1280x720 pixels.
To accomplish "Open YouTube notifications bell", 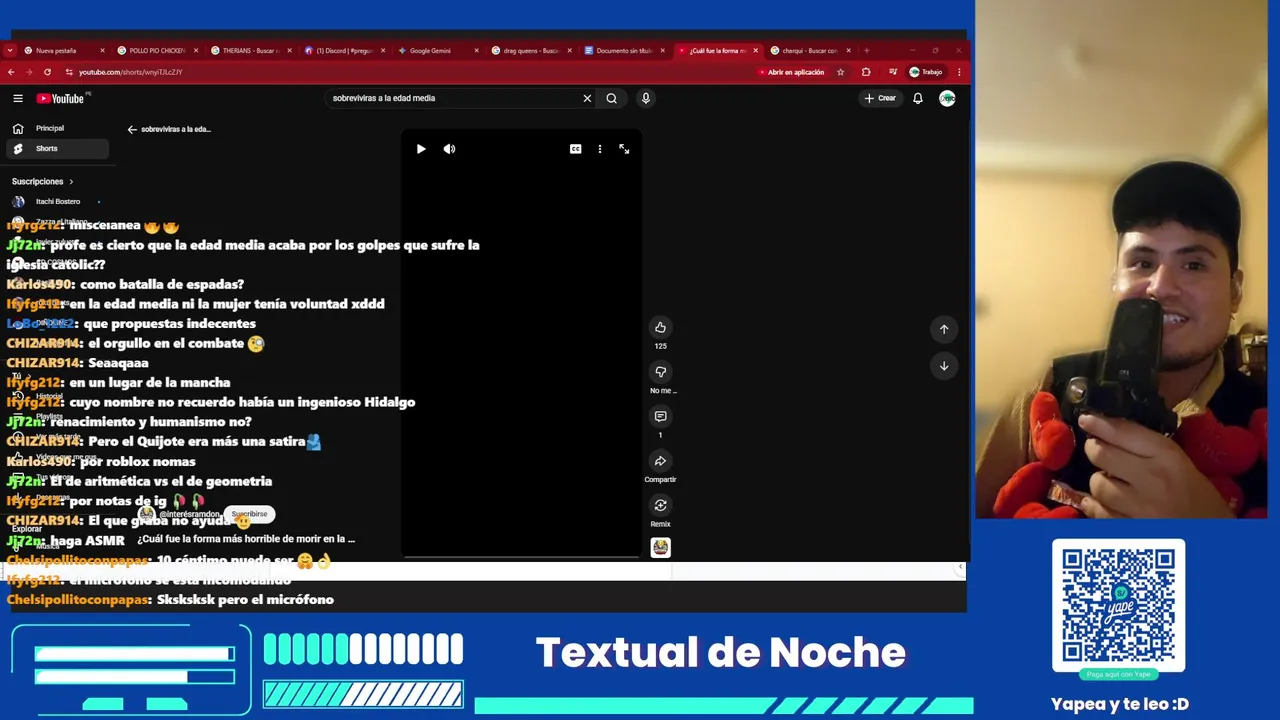I will (x=917, y=98).
